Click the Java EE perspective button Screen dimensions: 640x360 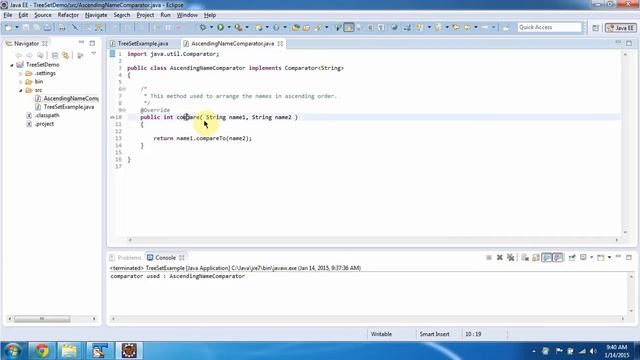coord(621,27)
